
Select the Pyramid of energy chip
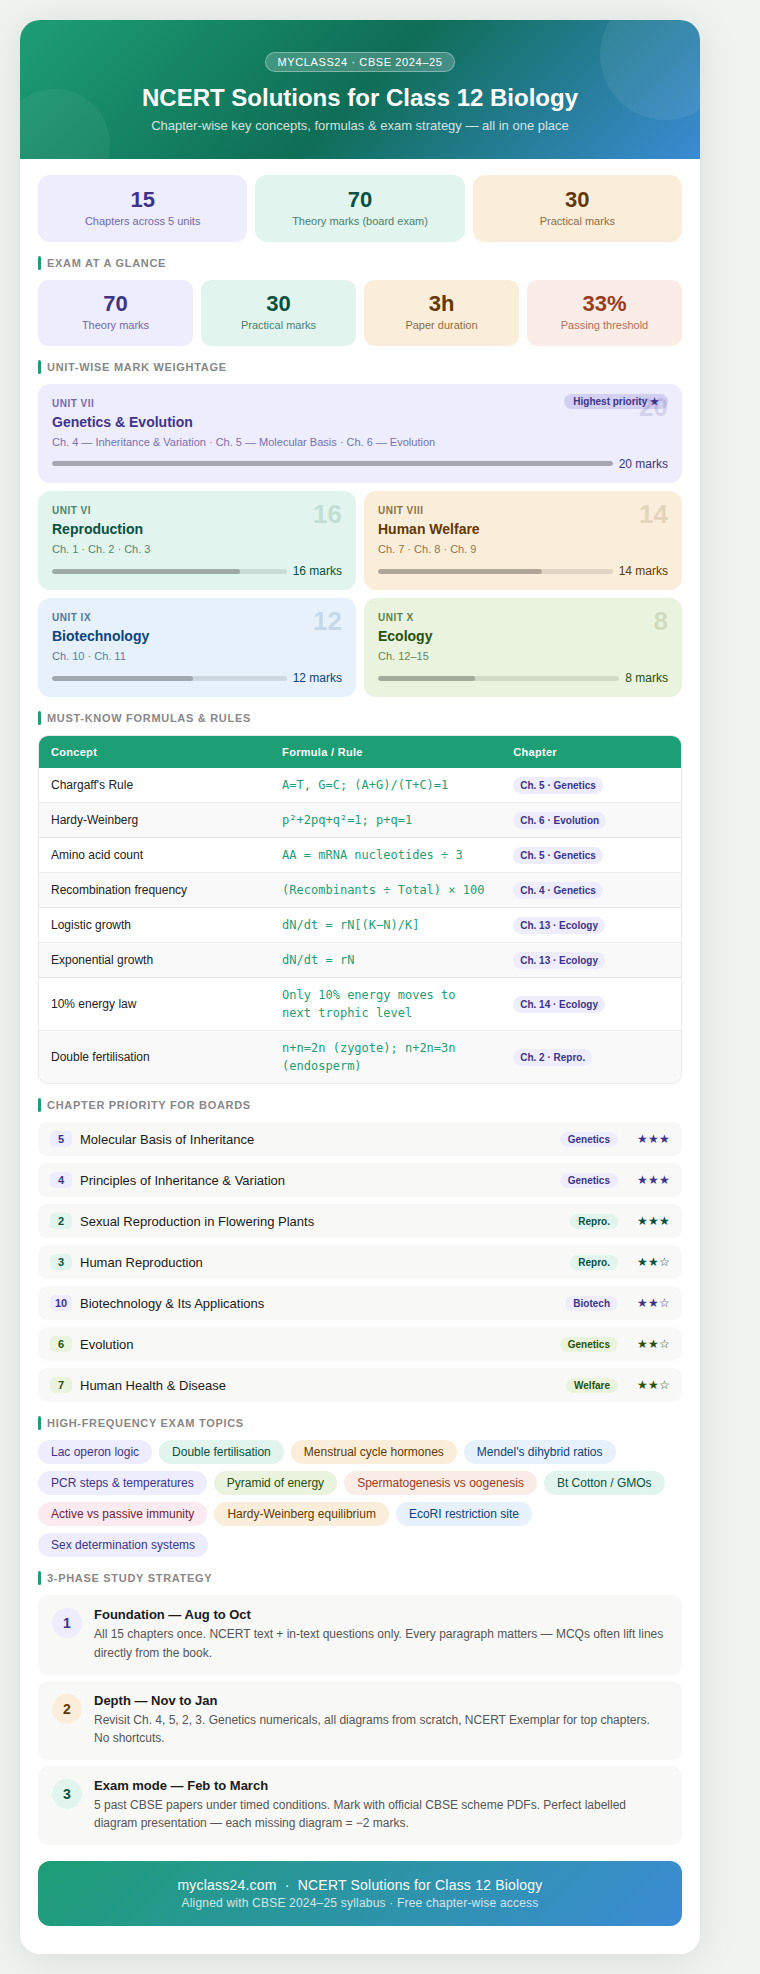tap(275, 1483)
